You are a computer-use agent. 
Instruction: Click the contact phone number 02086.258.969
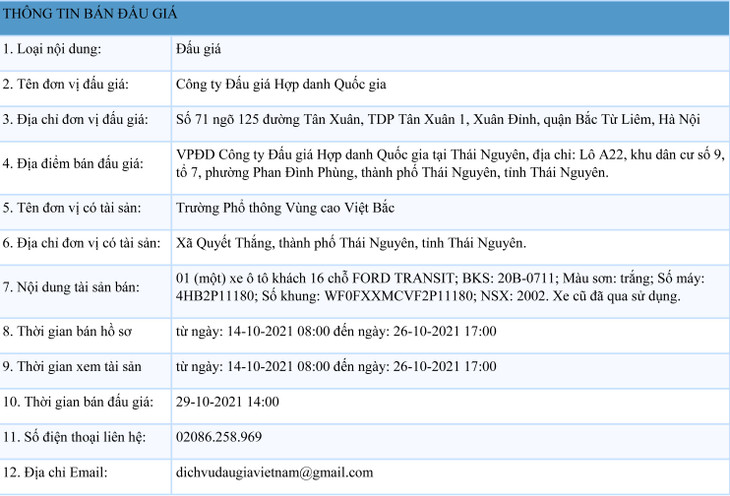(218, 437)
